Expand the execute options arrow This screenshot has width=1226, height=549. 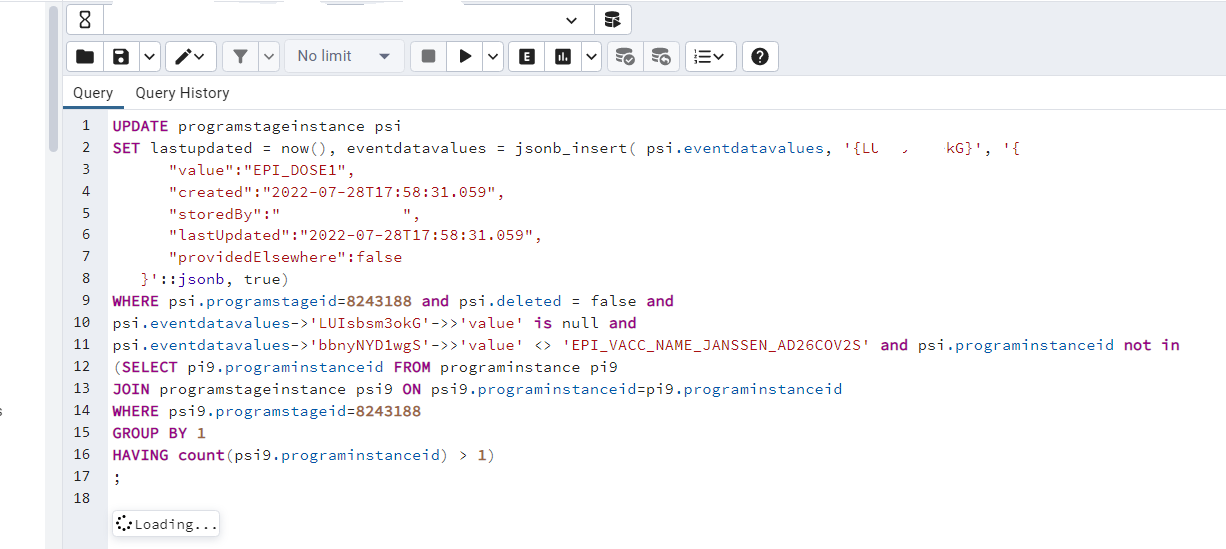[x=492, y=57]
